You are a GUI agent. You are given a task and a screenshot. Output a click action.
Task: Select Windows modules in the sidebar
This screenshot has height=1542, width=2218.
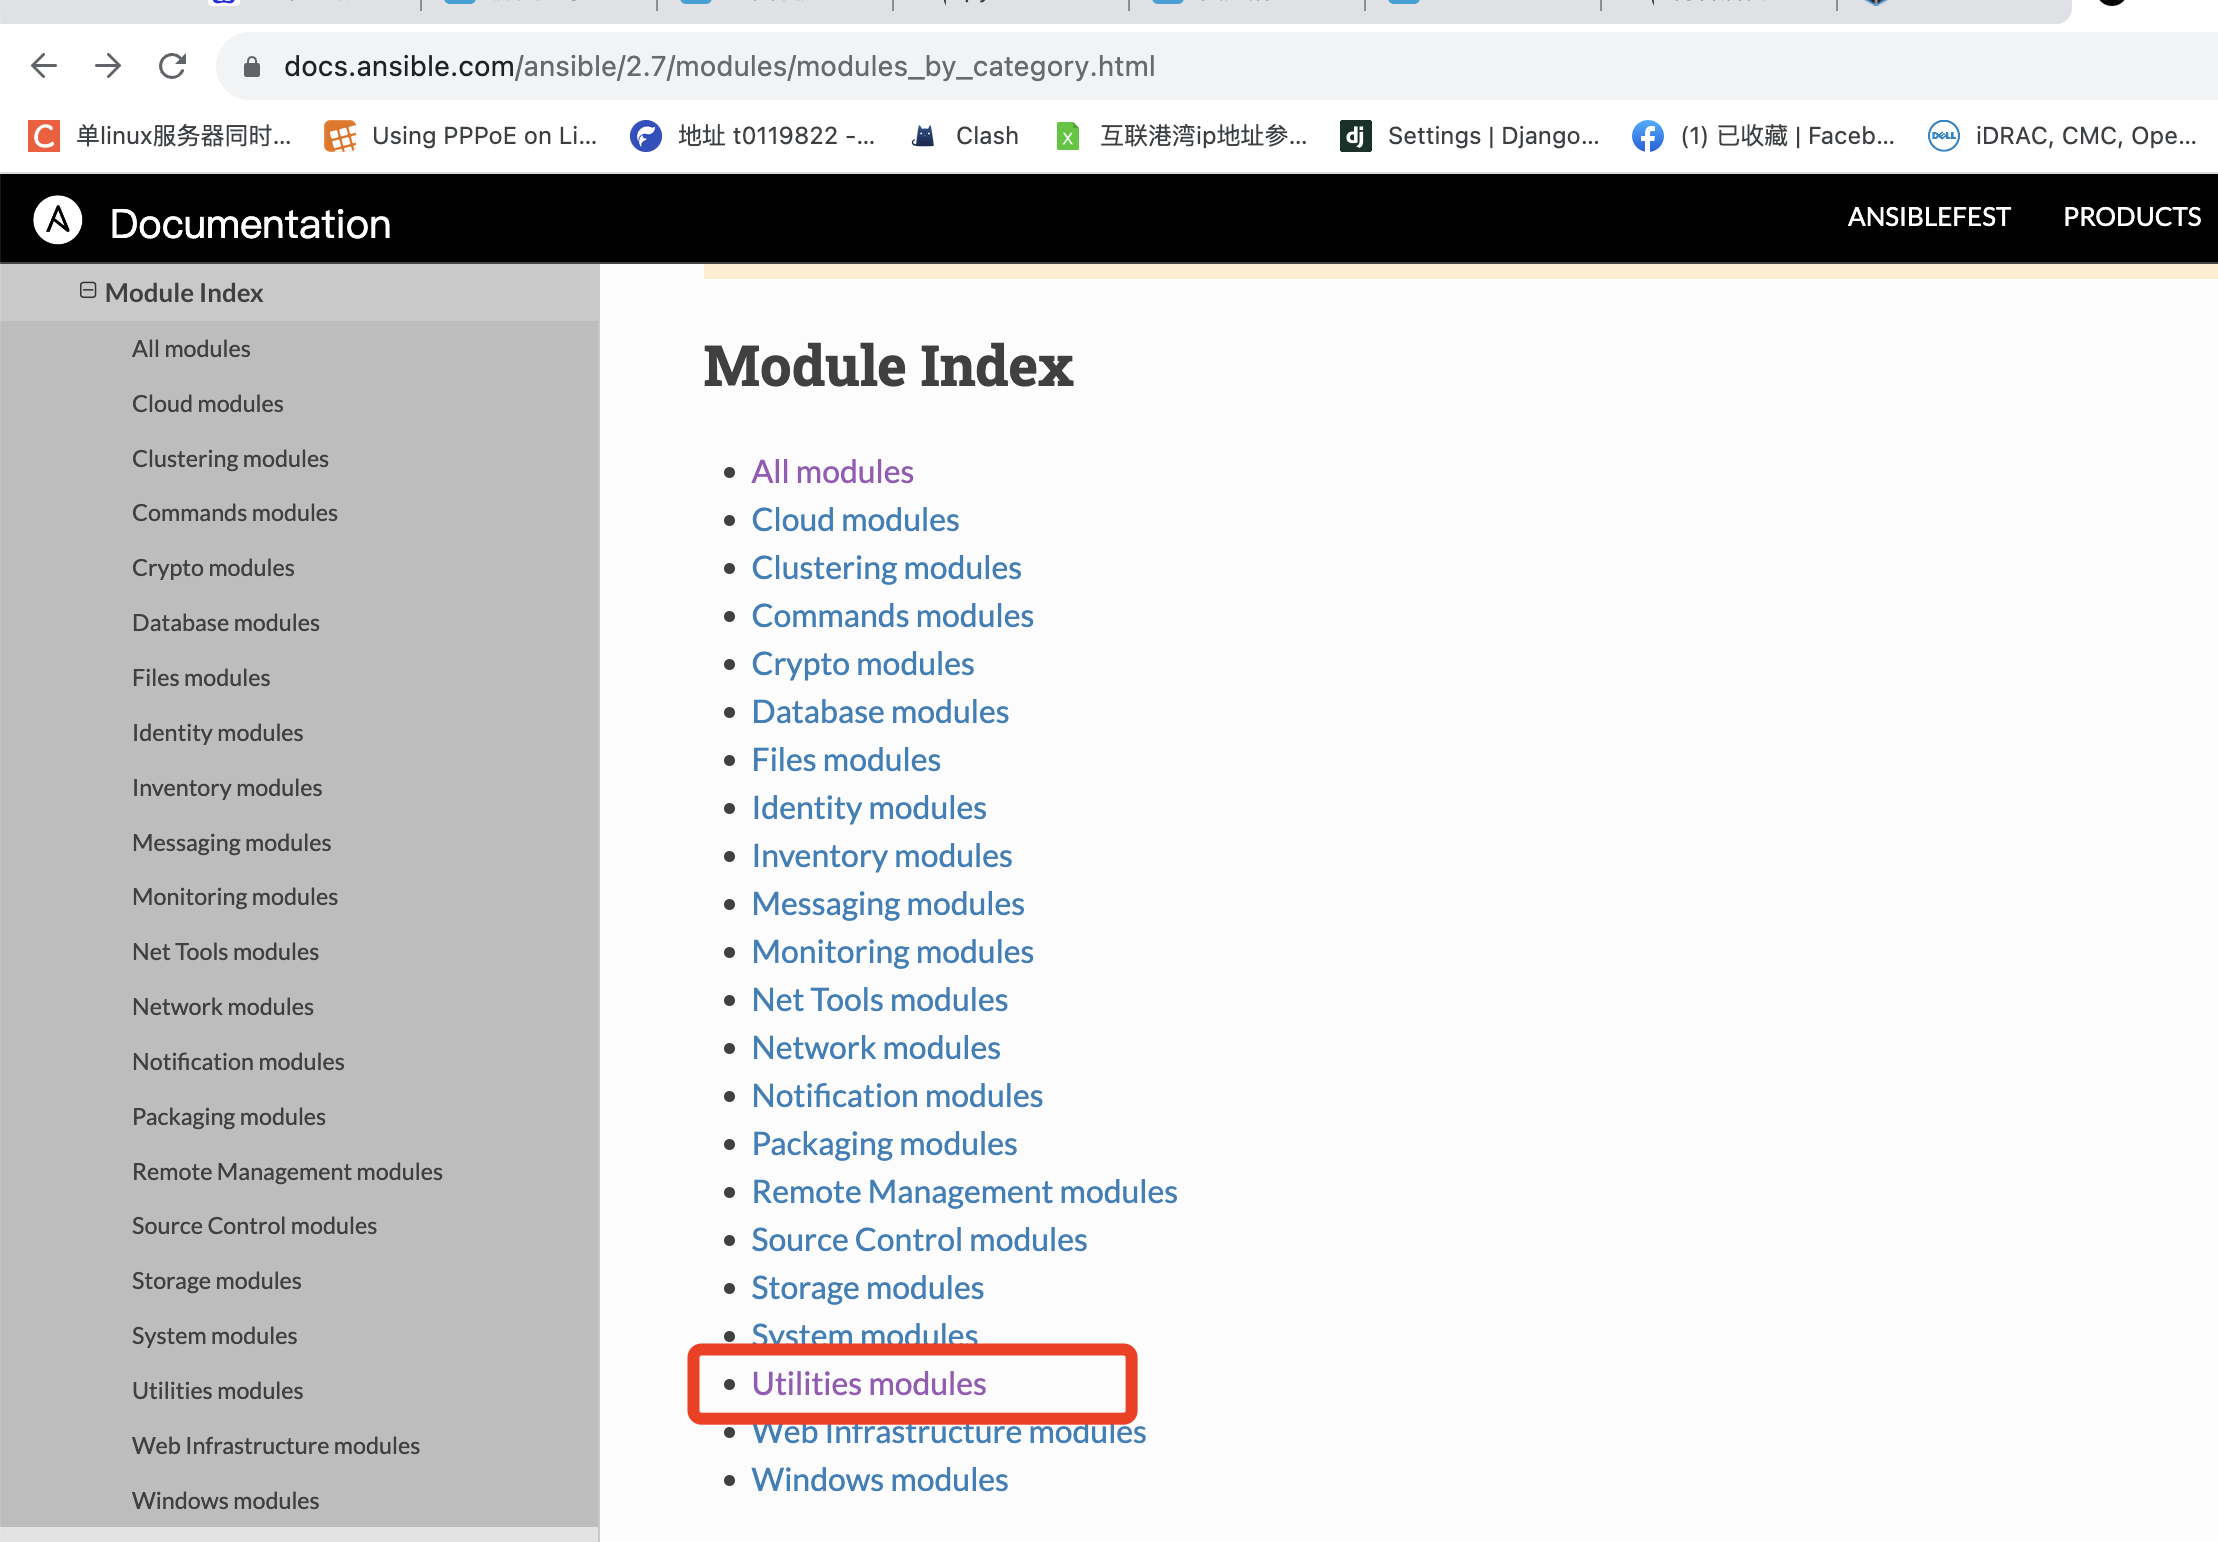[225, 1501]
